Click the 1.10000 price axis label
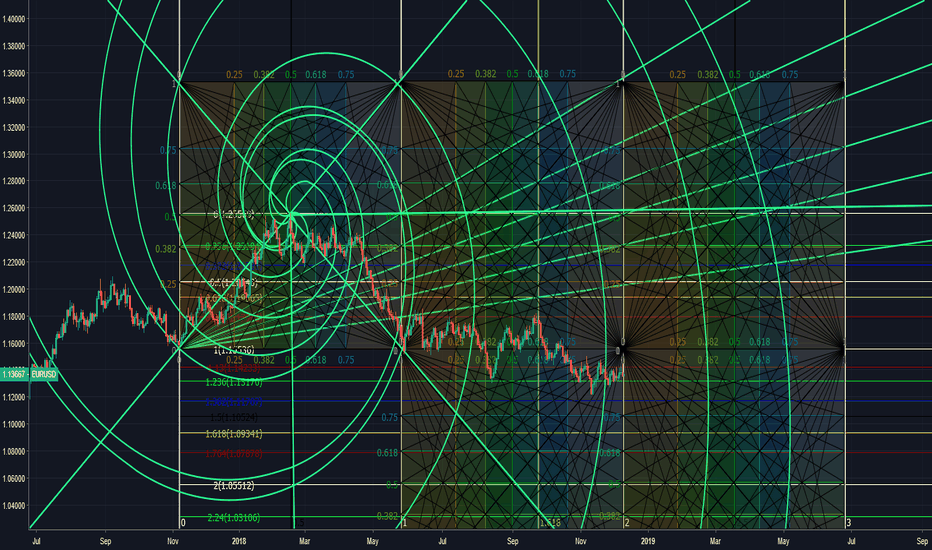Viewport: 932px width, 550px height. 14,425
